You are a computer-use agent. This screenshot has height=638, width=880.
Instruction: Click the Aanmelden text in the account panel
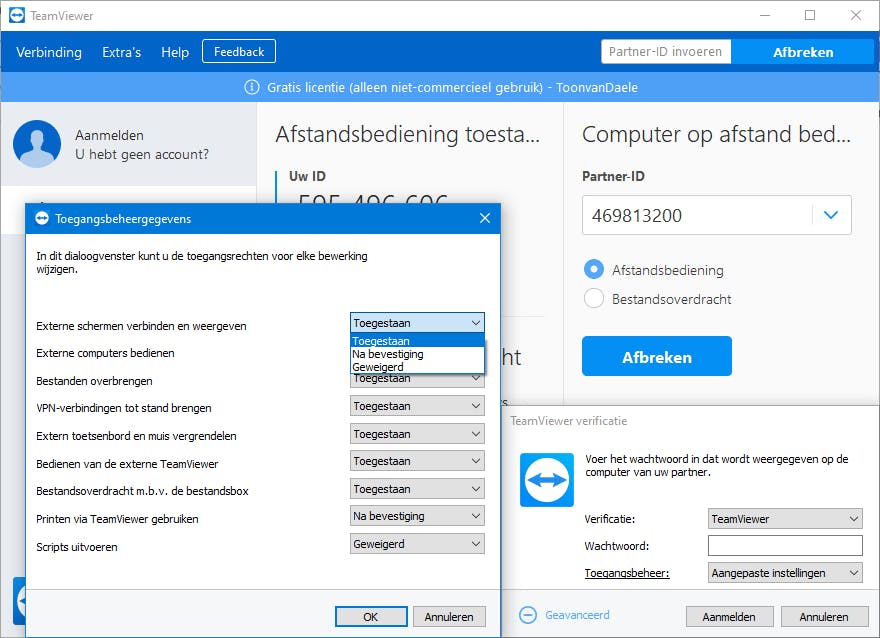(x=109, y=135)
